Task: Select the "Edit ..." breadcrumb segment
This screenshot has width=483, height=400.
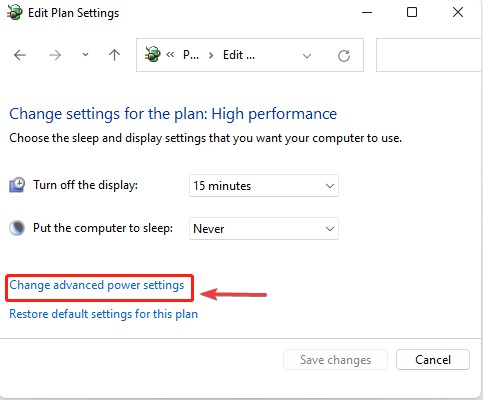Action: click(239, 55)
